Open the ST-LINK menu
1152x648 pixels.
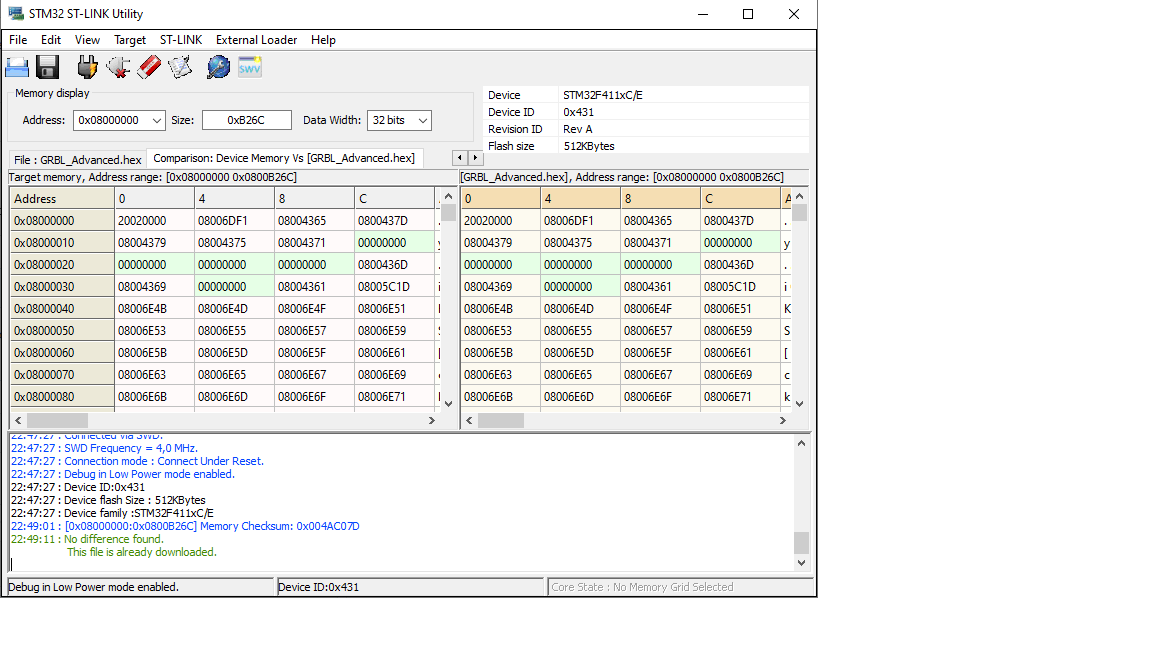[x=181, y=40]
